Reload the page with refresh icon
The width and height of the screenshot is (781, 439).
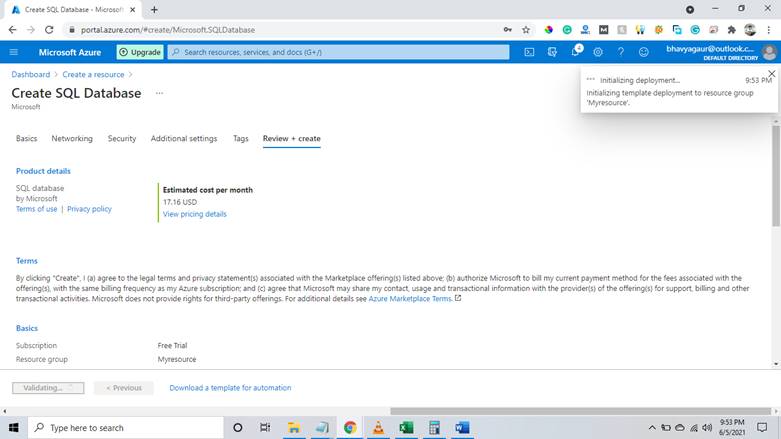[49, 30]
